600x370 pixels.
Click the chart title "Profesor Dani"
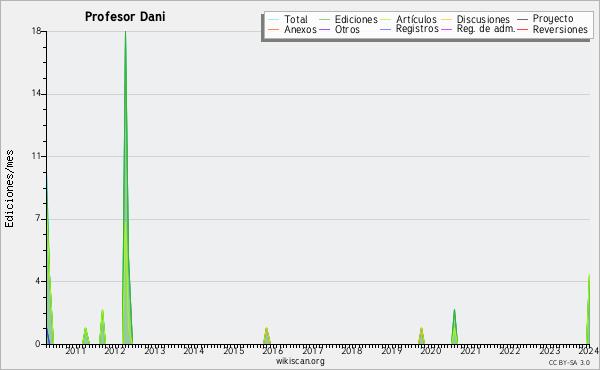pyautogui.click(x=125, y=17)
